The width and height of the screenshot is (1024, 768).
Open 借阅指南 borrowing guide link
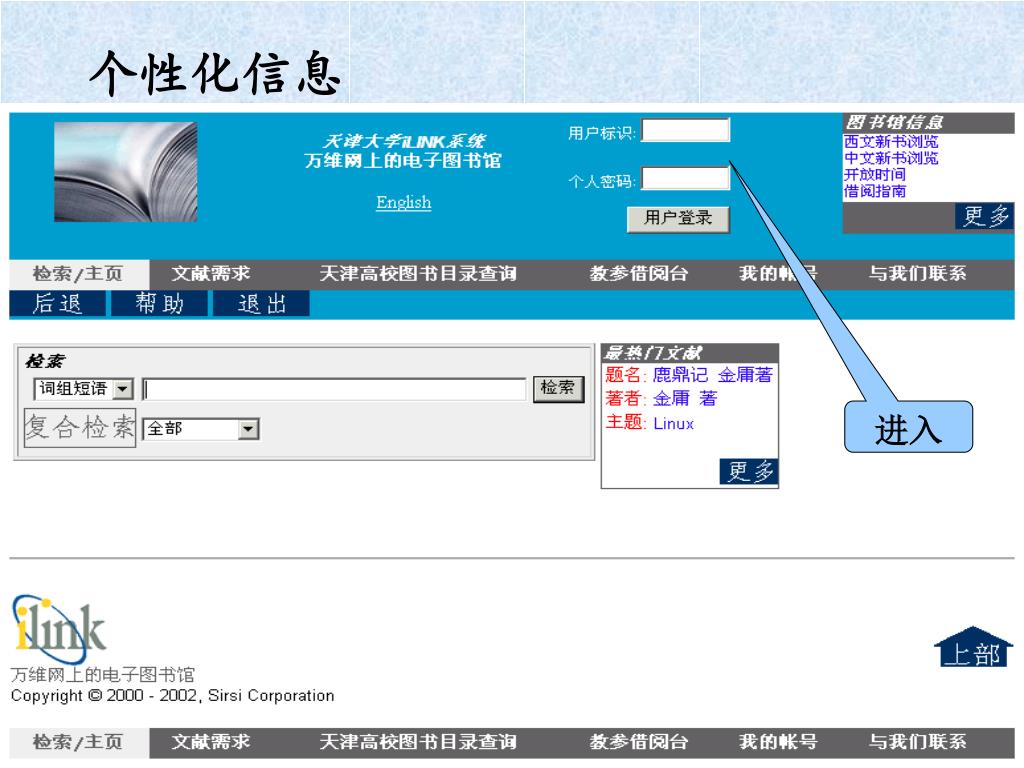click(874, 191)
